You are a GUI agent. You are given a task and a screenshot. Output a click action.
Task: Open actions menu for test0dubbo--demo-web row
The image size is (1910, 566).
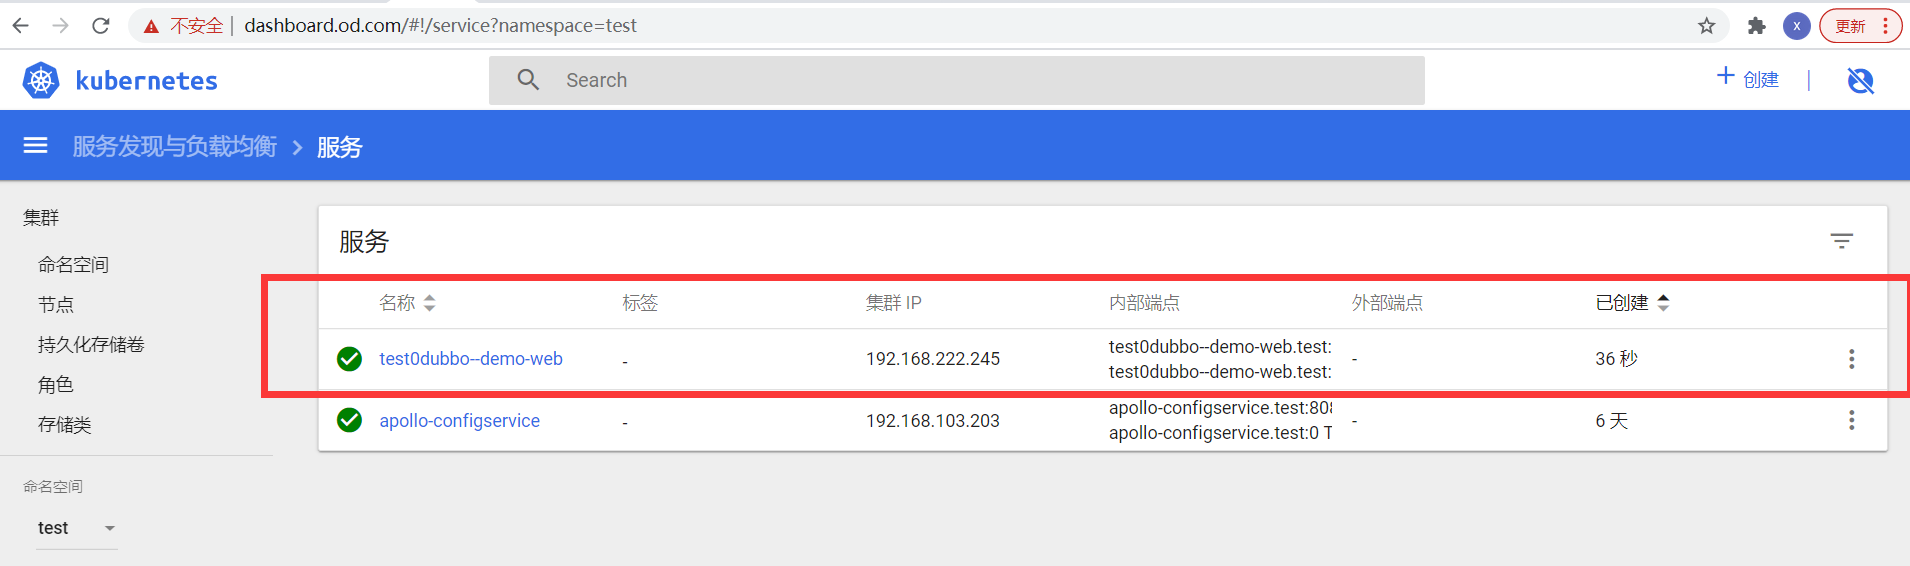1851,359
